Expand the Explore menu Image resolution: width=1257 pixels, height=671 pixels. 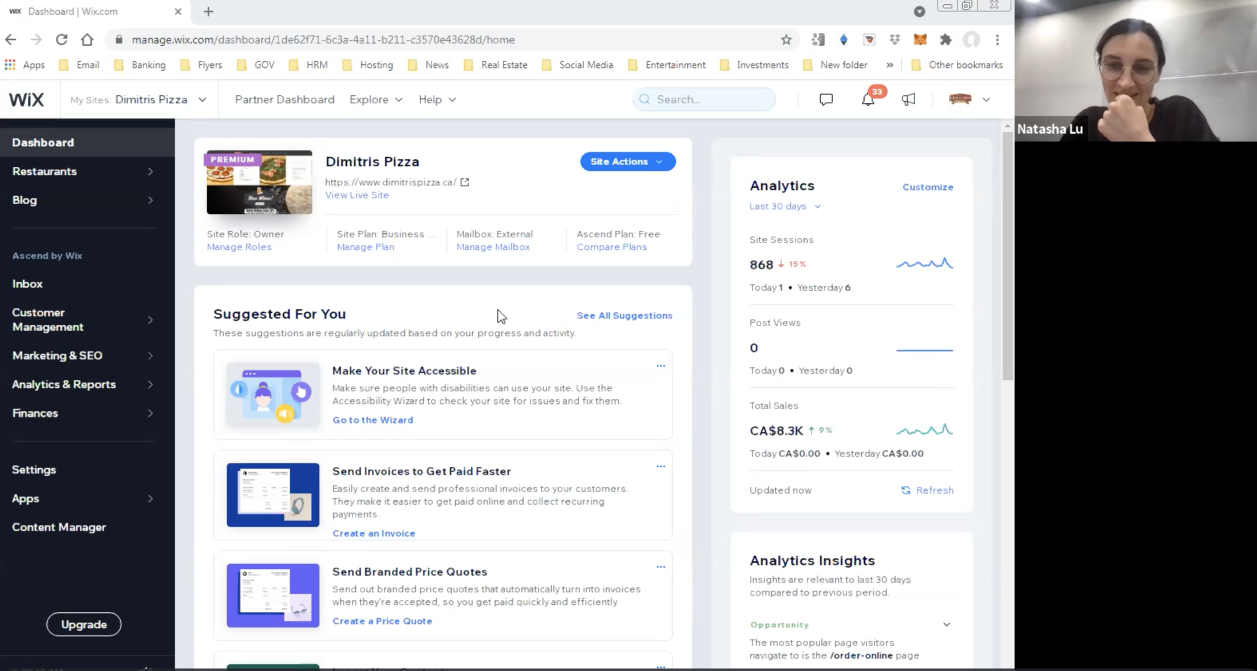(x=376, y=100)
